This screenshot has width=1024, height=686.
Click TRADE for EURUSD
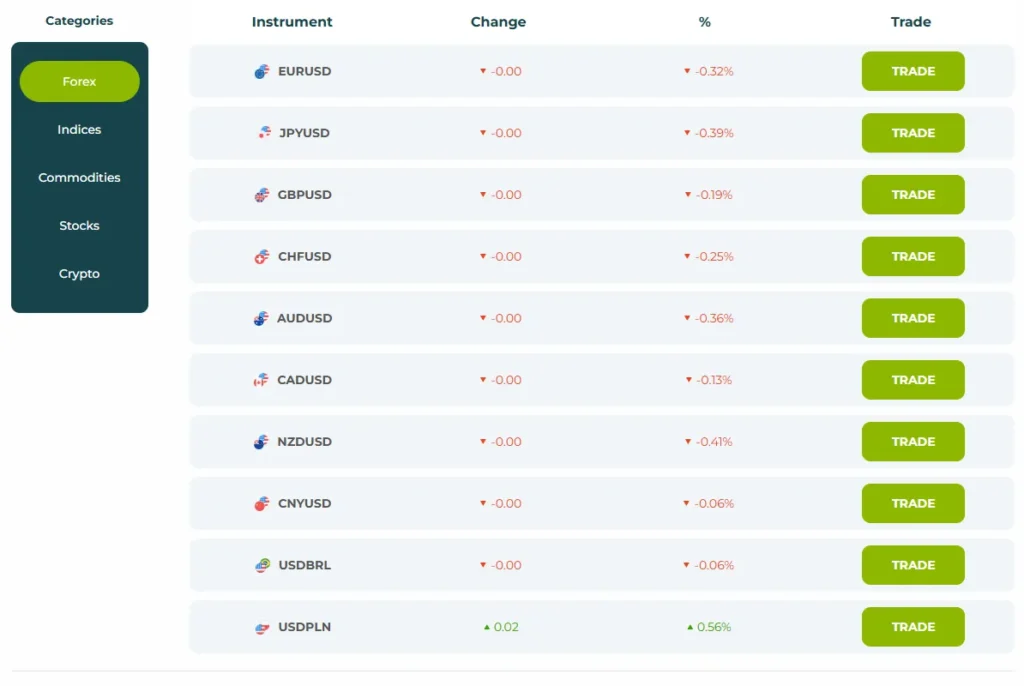912,71
